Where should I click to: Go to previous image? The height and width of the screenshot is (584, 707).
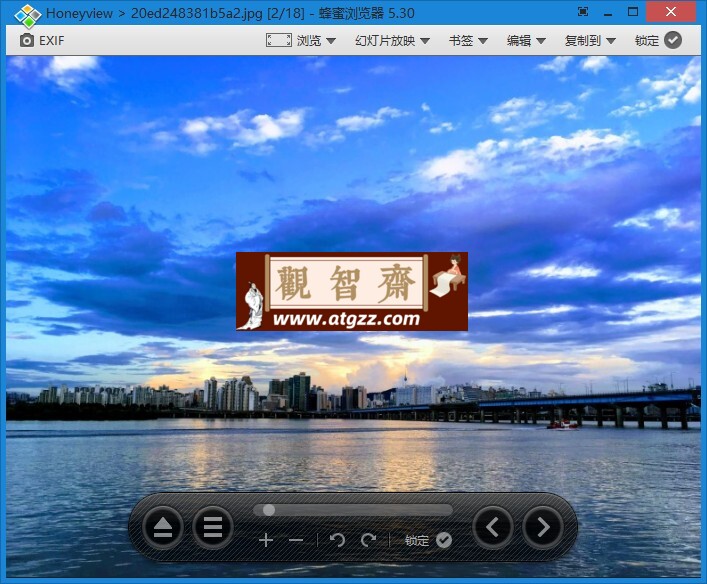pyautogui.click(x=492, y=527)
